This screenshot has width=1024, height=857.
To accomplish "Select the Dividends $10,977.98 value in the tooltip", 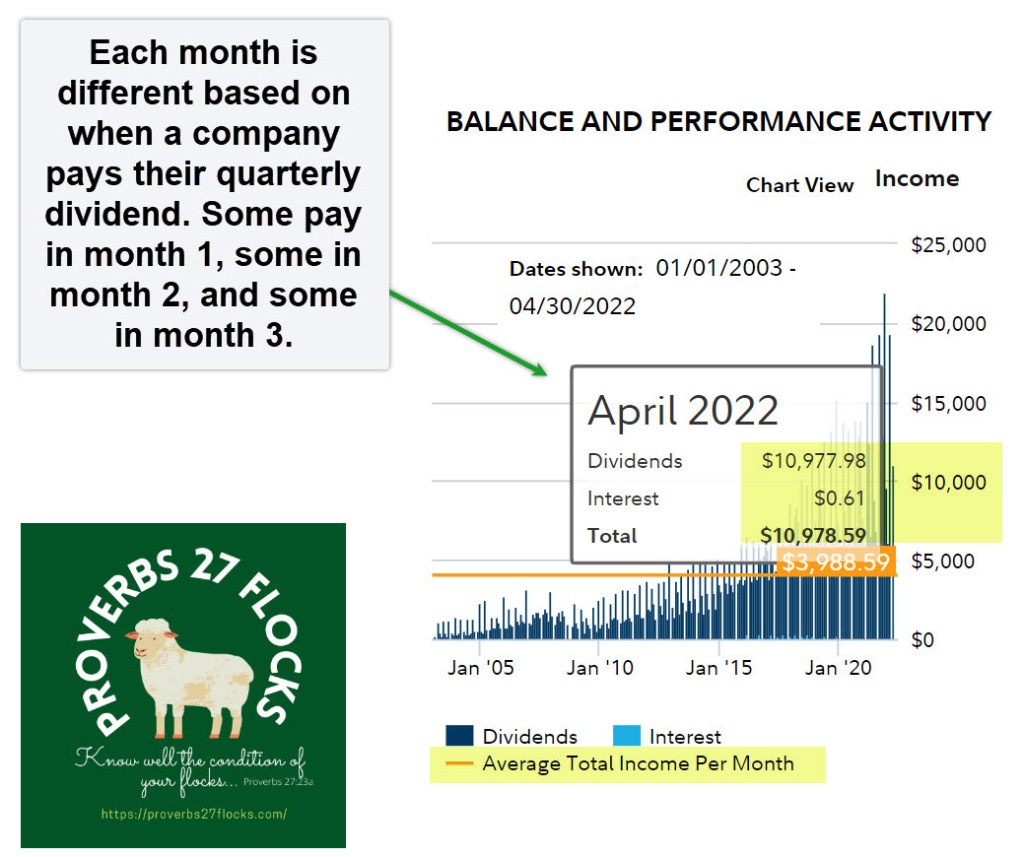I will click(x=813, y=461).
